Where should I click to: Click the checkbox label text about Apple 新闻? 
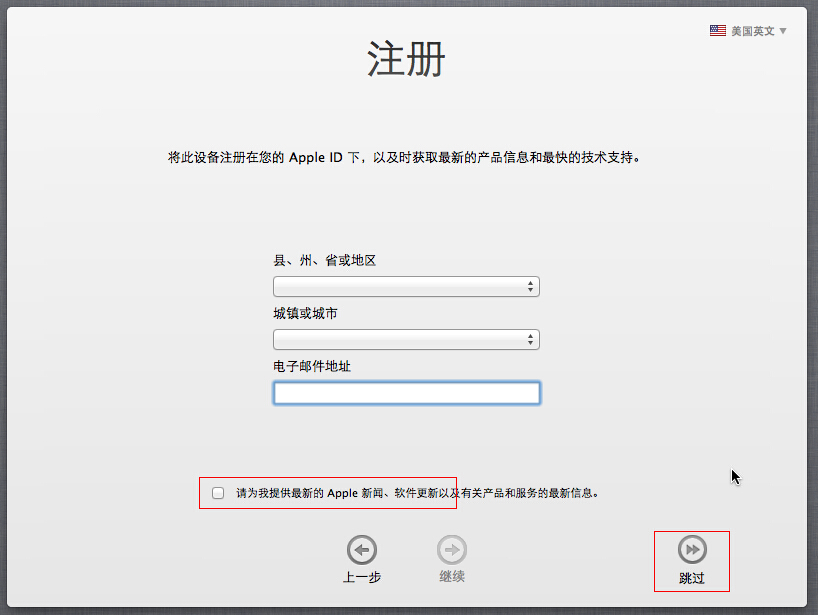click(417, 493)
